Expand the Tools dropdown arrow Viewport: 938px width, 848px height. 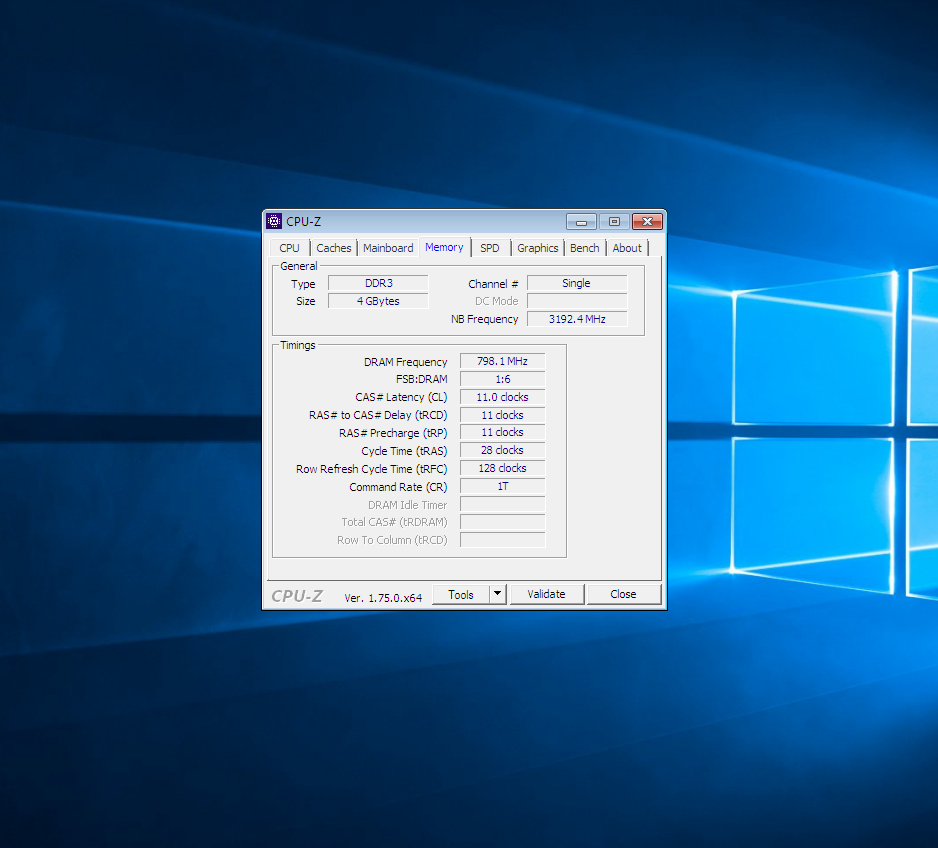497,594
